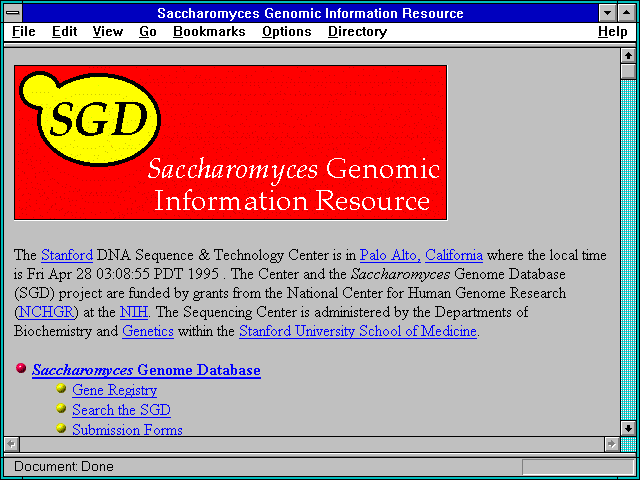Click the vertical scrollbar down arrow
The width and height of the screenshot is (640, 480).
tap(628, 428)
